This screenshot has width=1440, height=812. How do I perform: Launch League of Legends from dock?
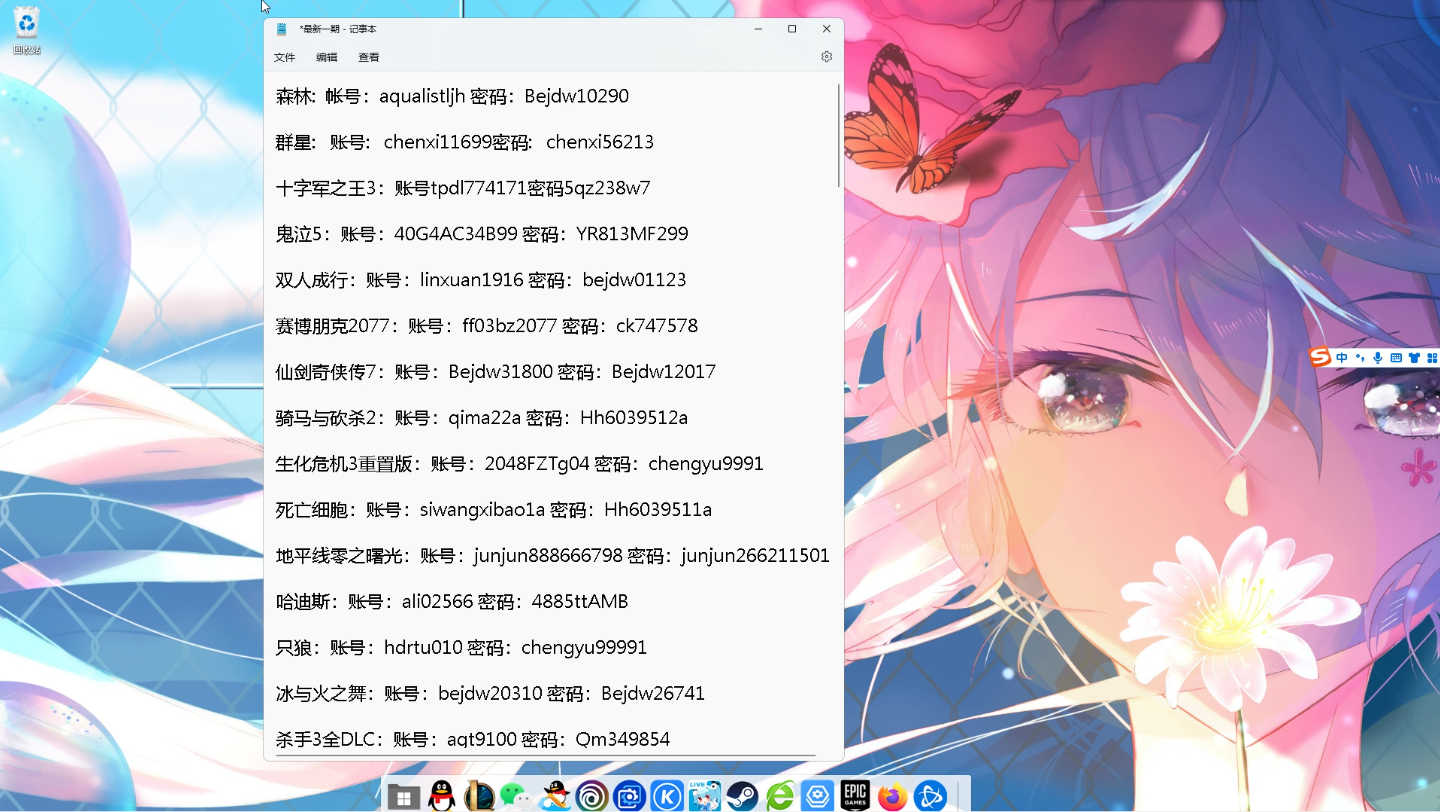point(479,796)
